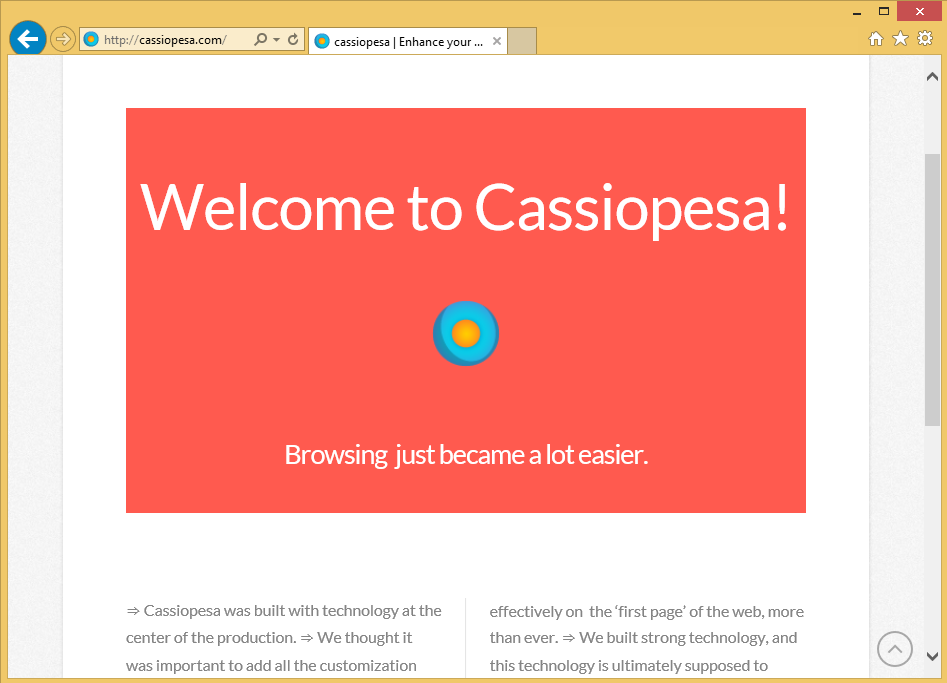Image resolution: width=947 pixels, height=683 pixels.
Task: Click the search magnifier in address bar
Action: tap(260, 40)
